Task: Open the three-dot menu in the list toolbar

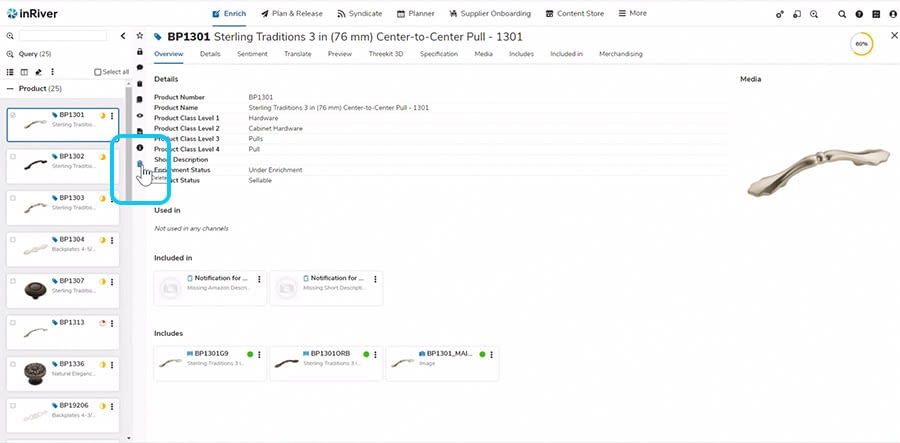Action: click(x=52, y=72)
